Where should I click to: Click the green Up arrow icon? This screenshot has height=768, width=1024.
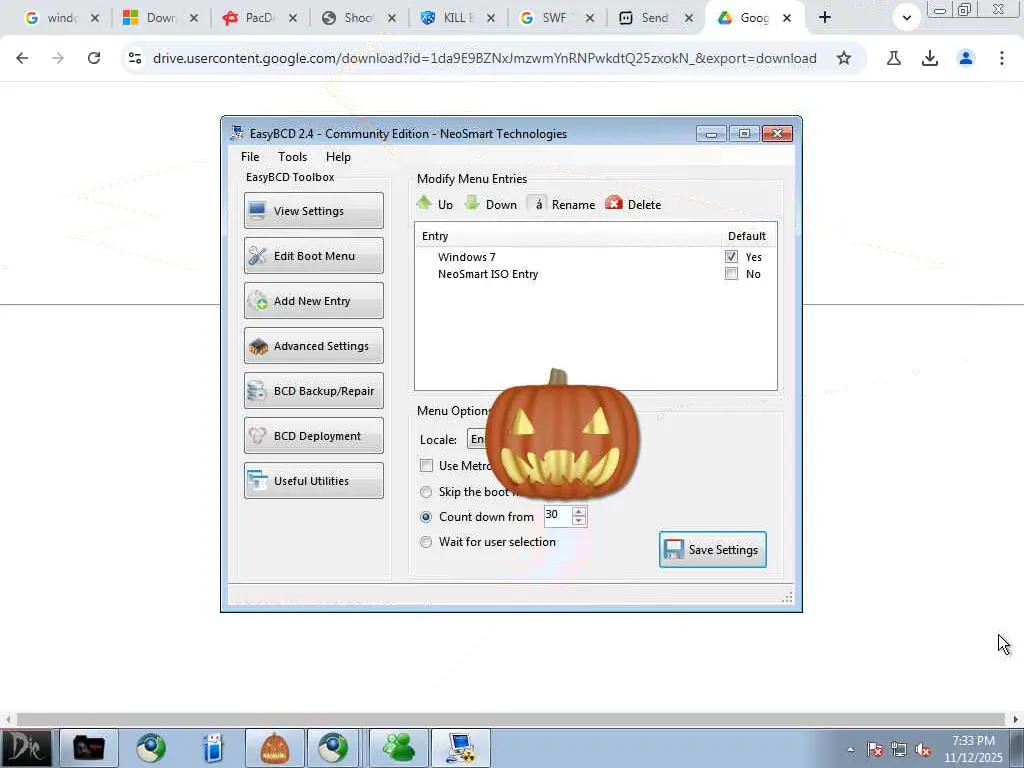[424, 203]
